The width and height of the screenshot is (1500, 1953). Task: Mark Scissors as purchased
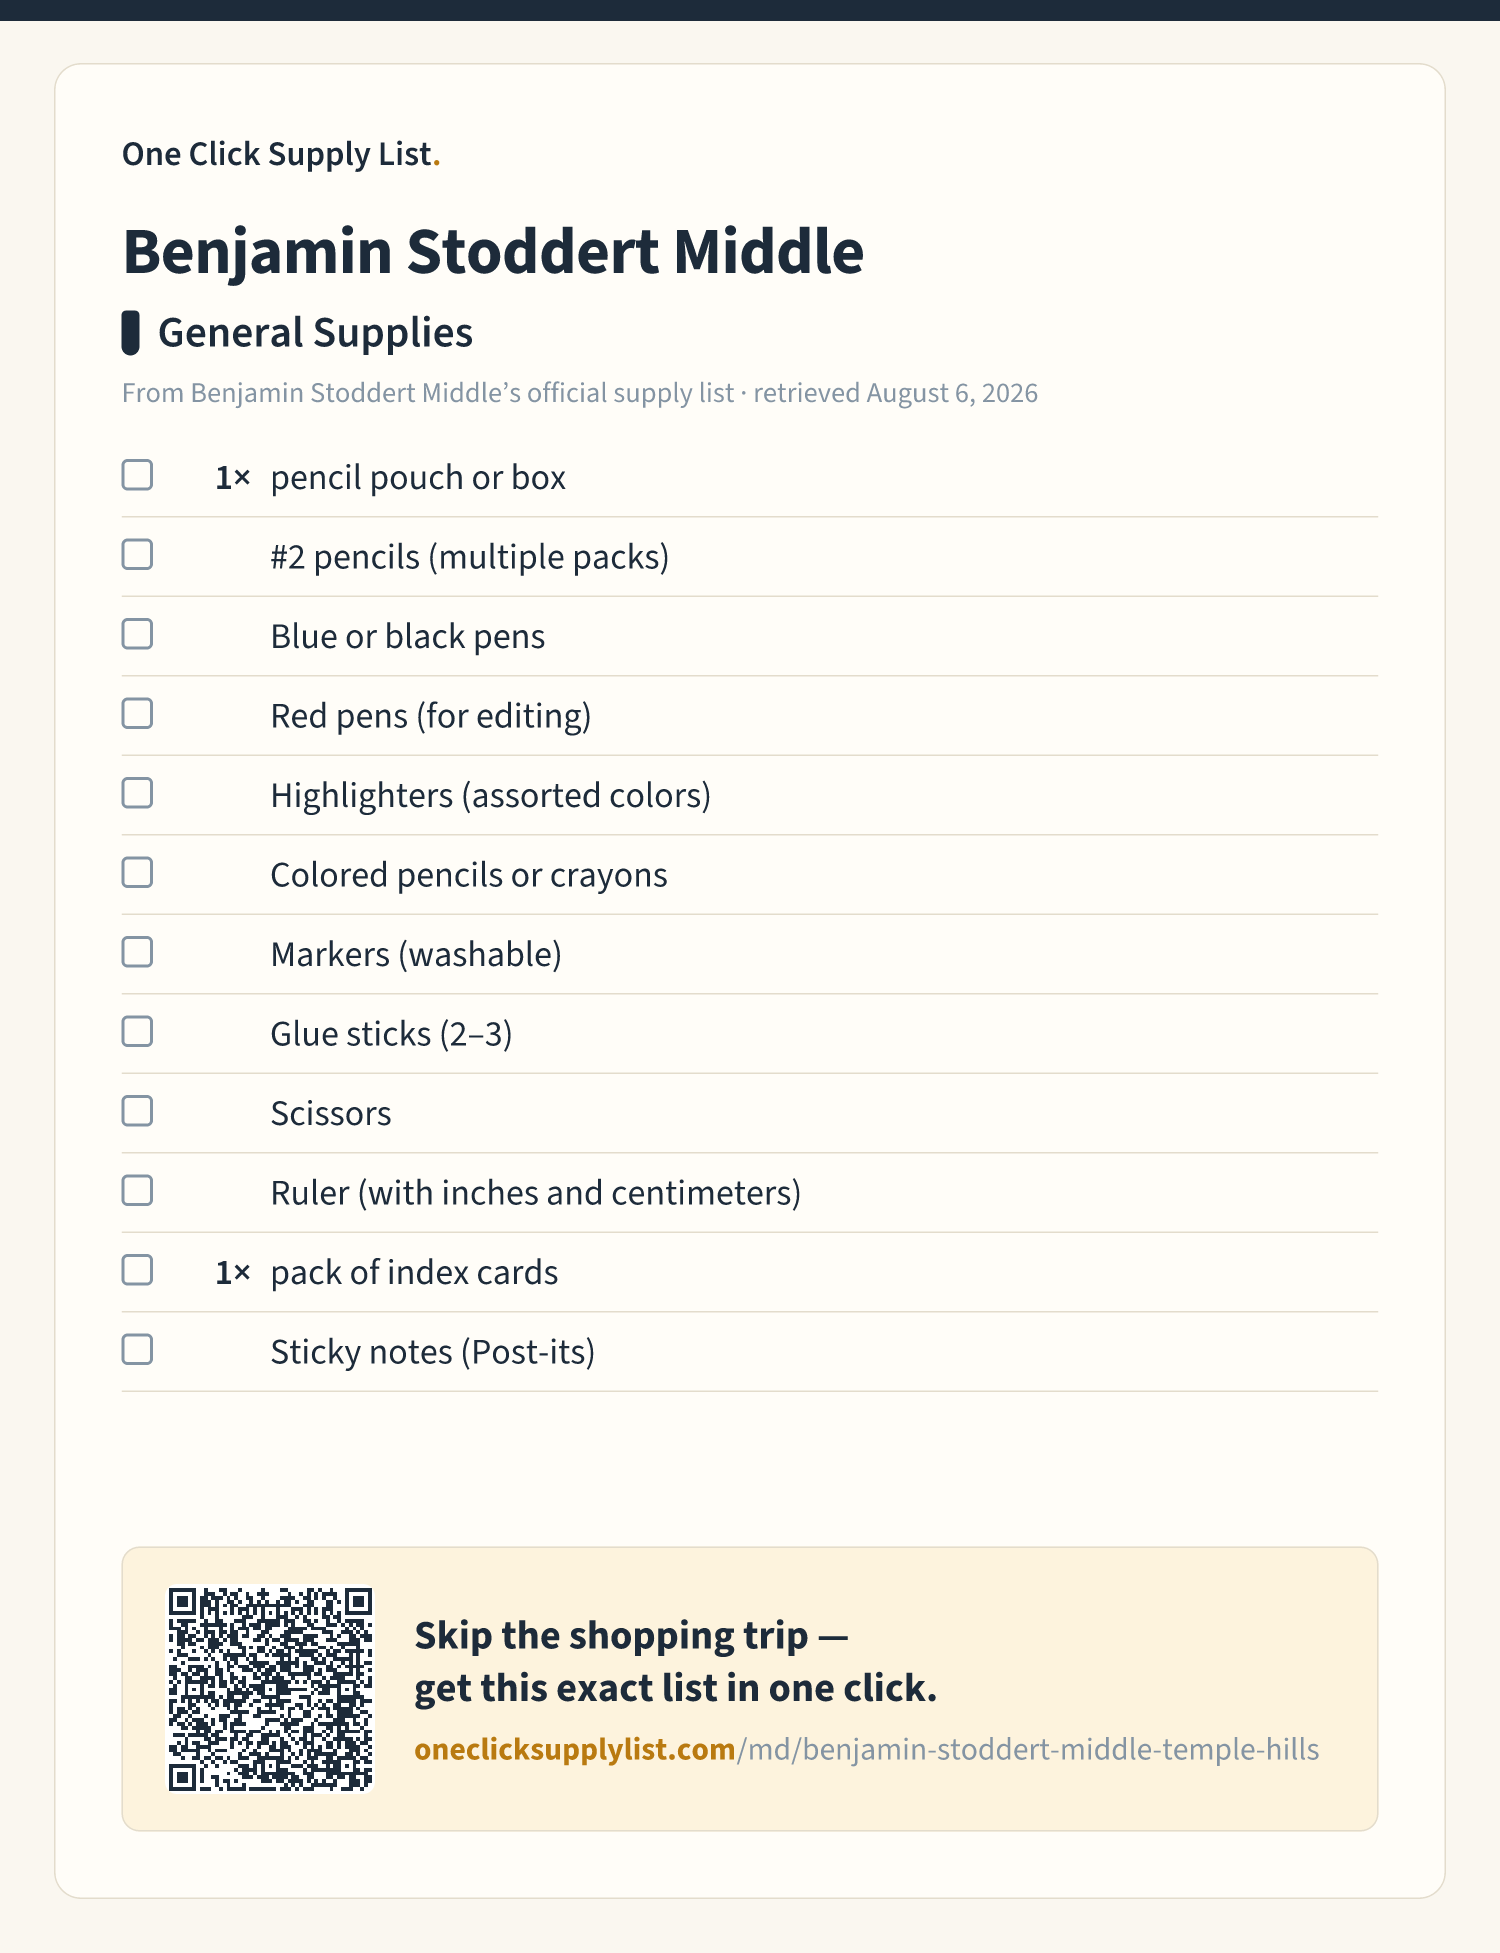coord(137,1111)
